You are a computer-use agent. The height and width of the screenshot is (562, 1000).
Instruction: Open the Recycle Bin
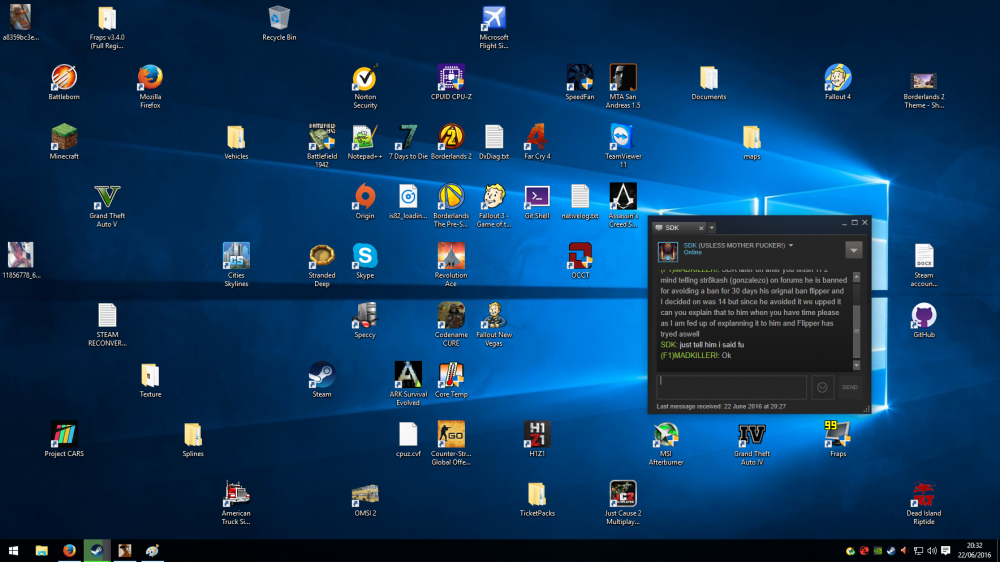point(279,24)
